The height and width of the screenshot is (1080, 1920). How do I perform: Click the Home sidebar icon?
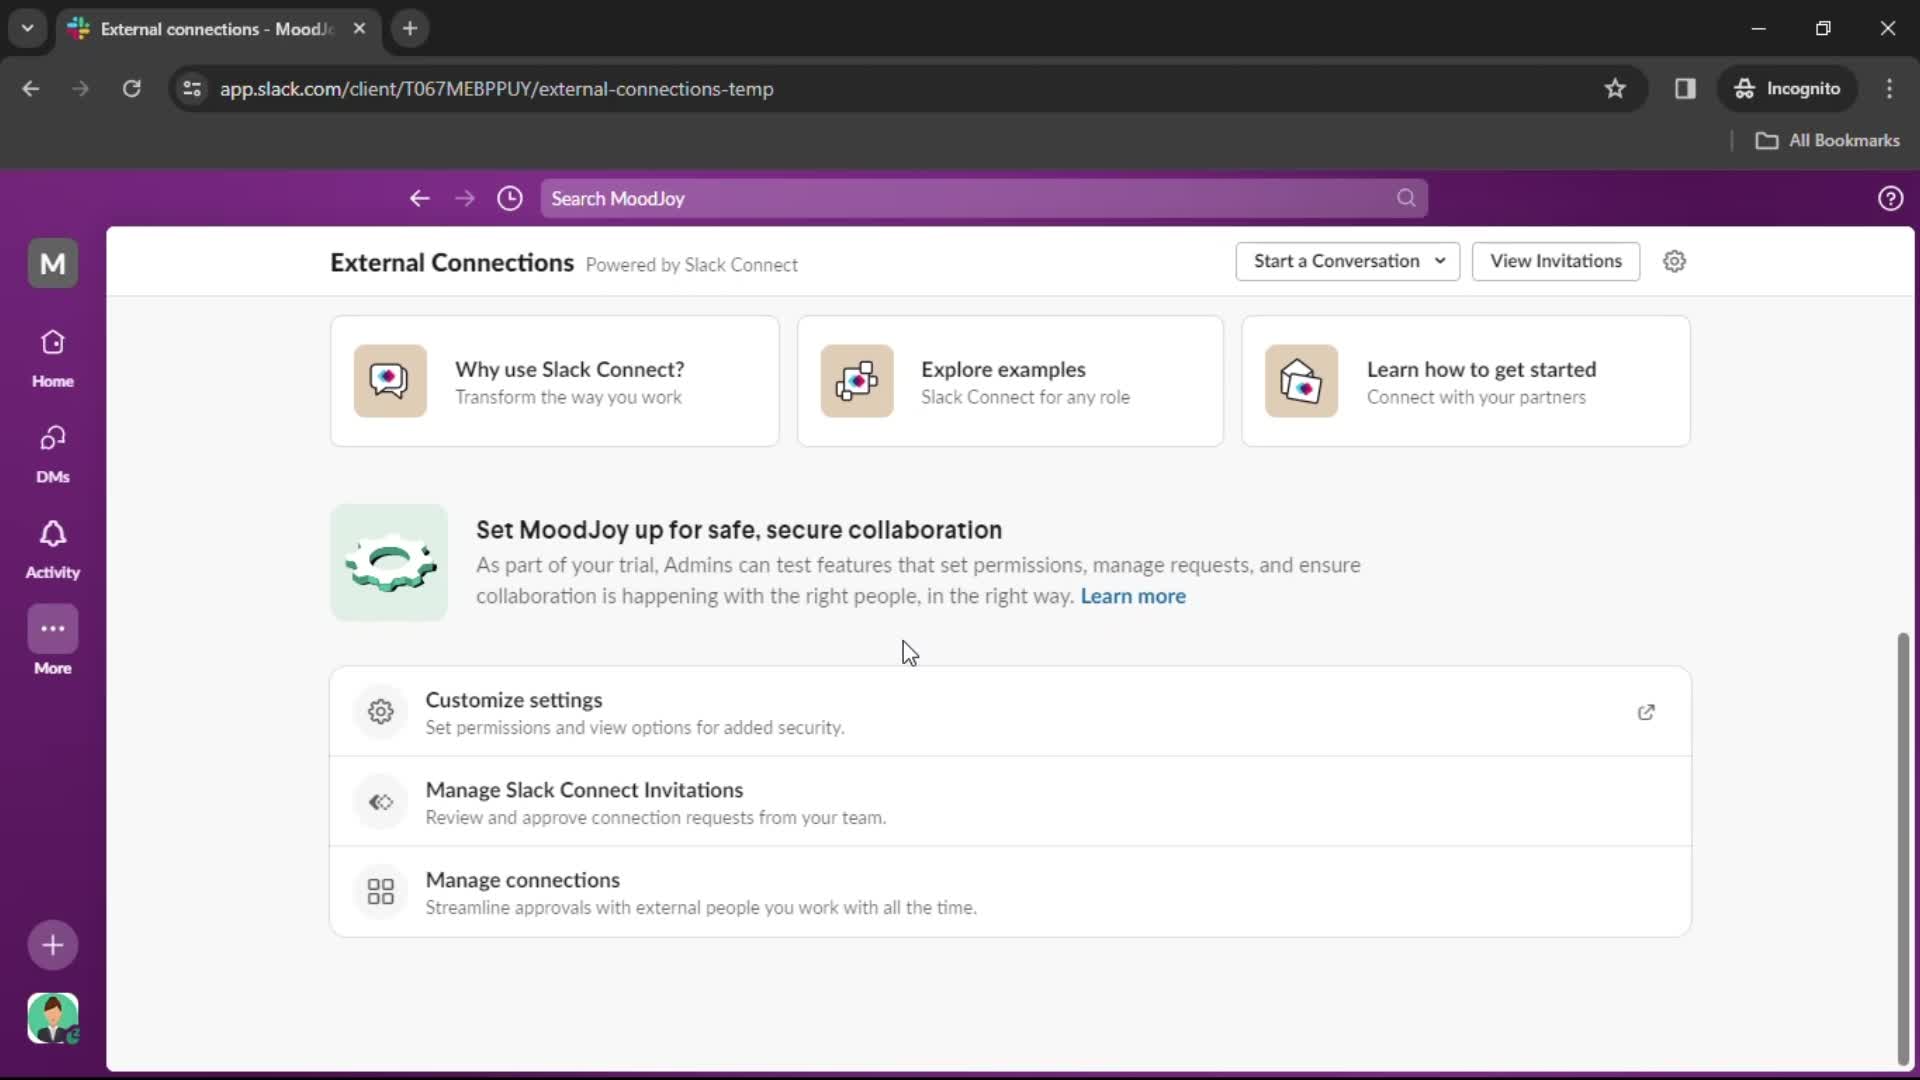tap(53, 357)
